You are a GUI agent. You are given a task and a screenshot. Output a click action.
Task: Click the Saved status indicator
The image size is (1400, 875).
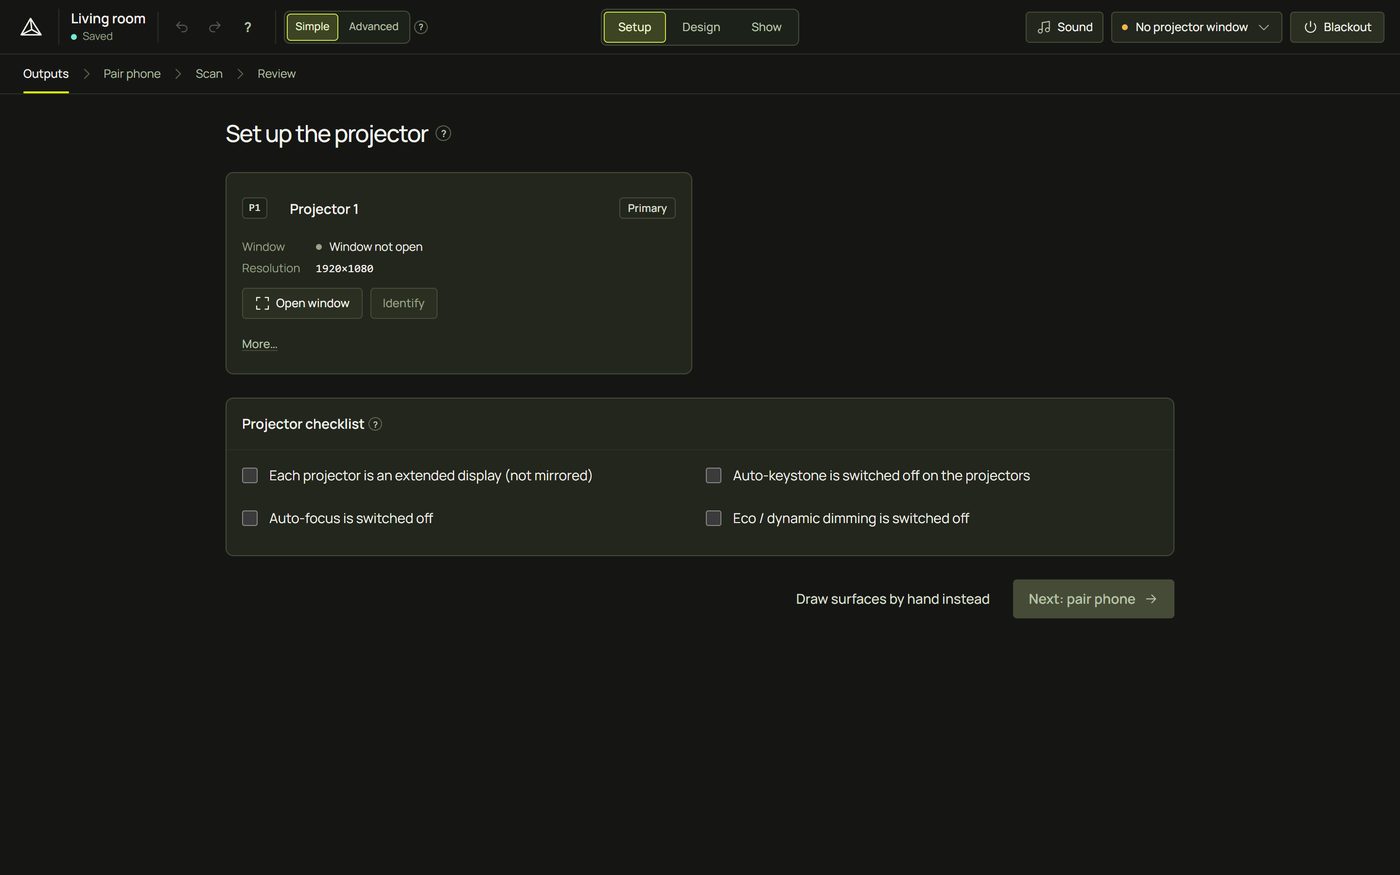tap(92, 36)
